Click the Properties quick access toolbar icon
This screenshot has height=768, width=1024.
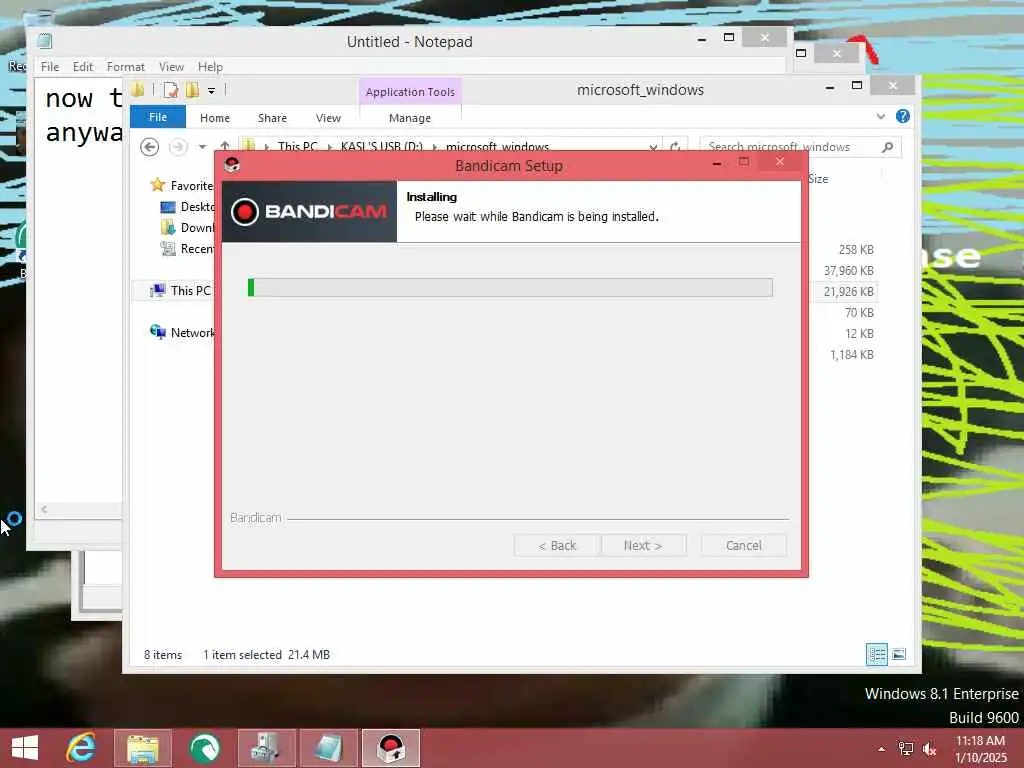pyautogui.click(x=170, y=90)
